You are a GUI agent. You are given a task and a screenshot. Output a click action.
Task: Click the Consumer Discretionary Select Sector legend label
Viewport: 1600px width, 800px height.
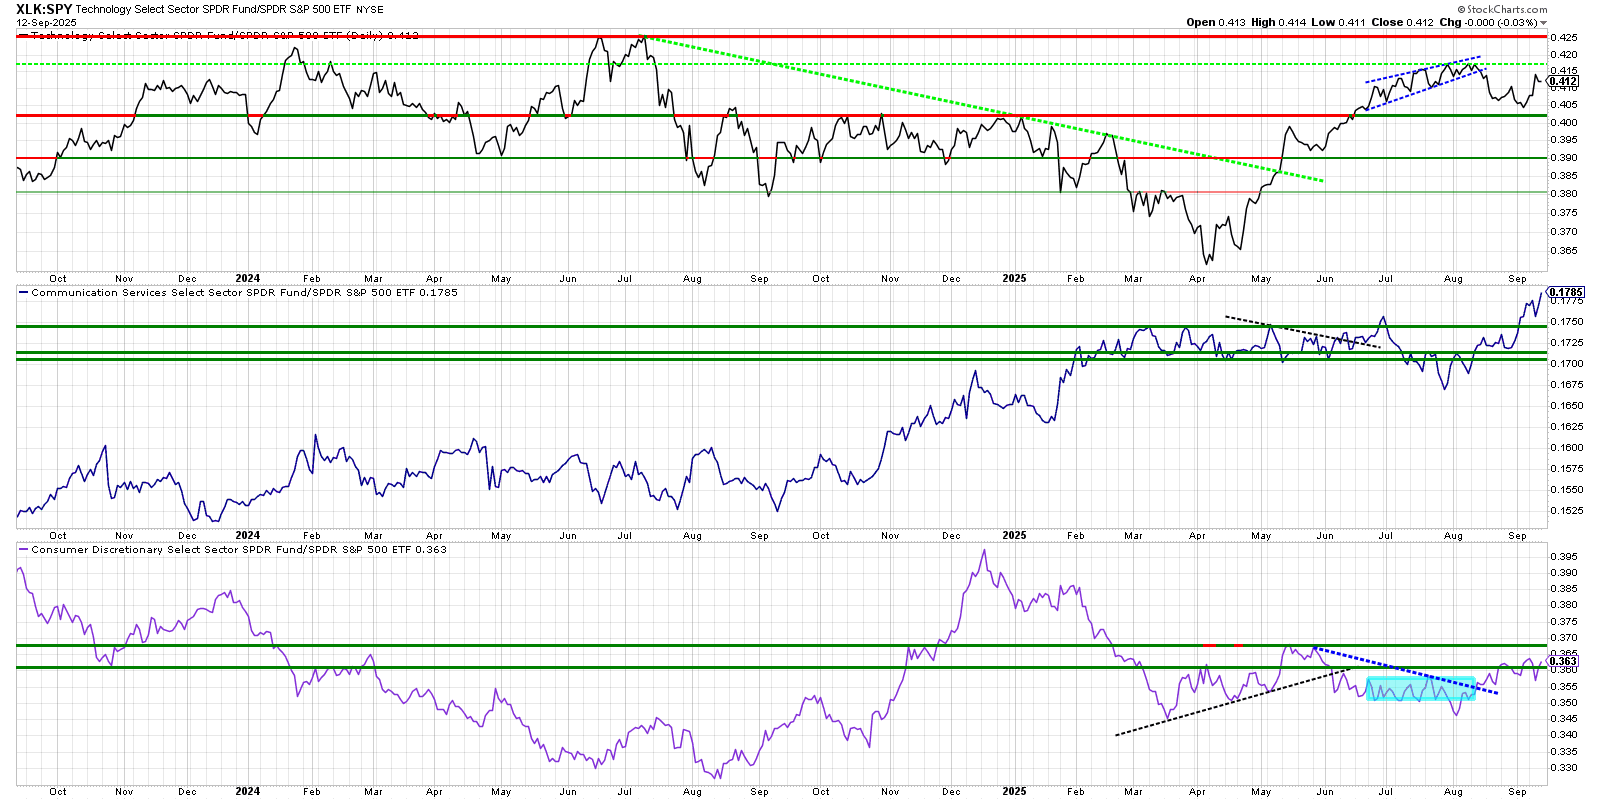coord(239,550)
